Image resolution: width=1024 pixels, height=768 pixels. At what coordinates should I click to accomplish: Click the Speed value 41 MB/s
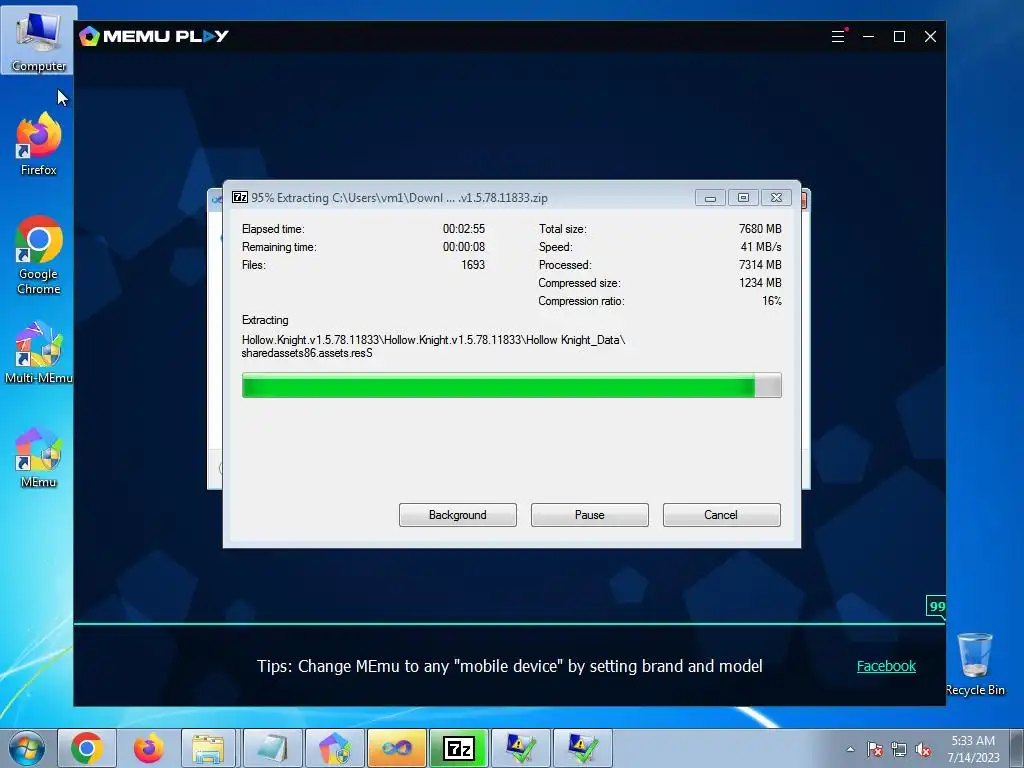point(761,247)
